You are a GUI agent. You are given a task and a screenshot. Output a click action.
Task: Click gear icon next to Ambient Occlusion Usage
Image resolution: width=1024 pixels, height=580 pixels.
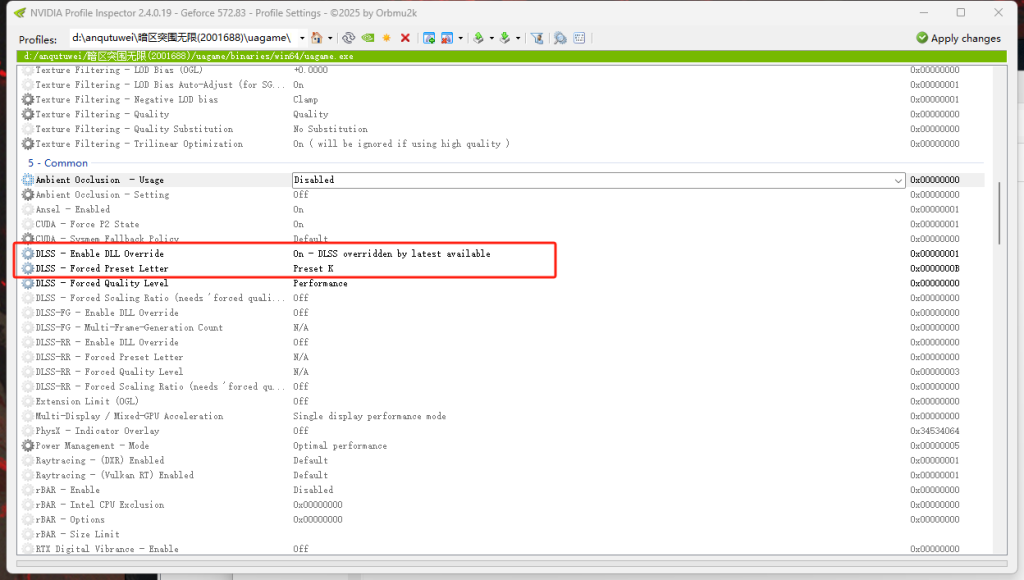point(27,180)
